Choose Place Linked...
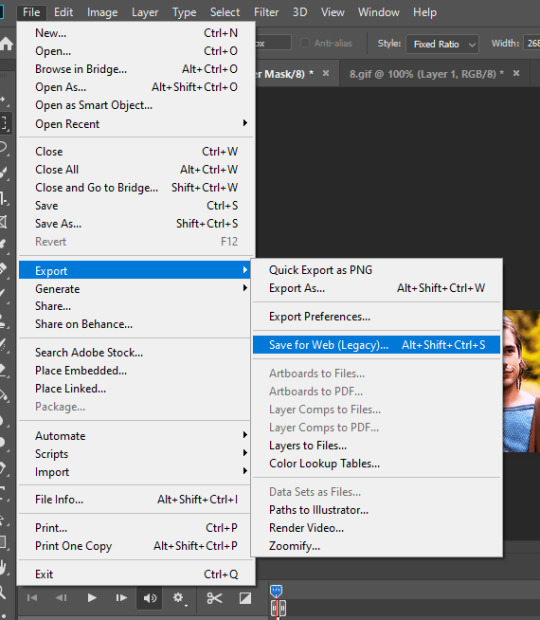The image size is (540, 620). (x=136, y=388)
